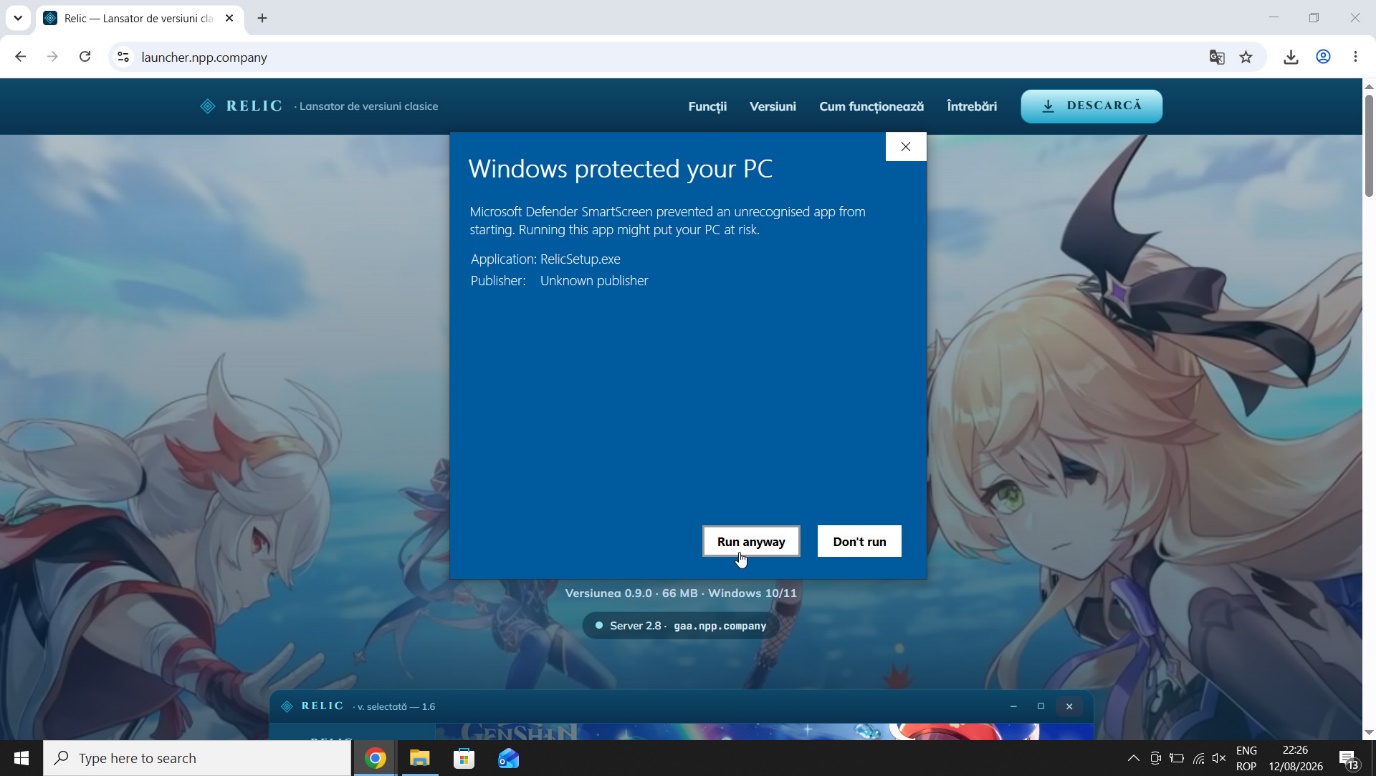Screen dimensions: 1376x776
Task: Click the DESCARCĂ download button
Action: point(1091,106)
